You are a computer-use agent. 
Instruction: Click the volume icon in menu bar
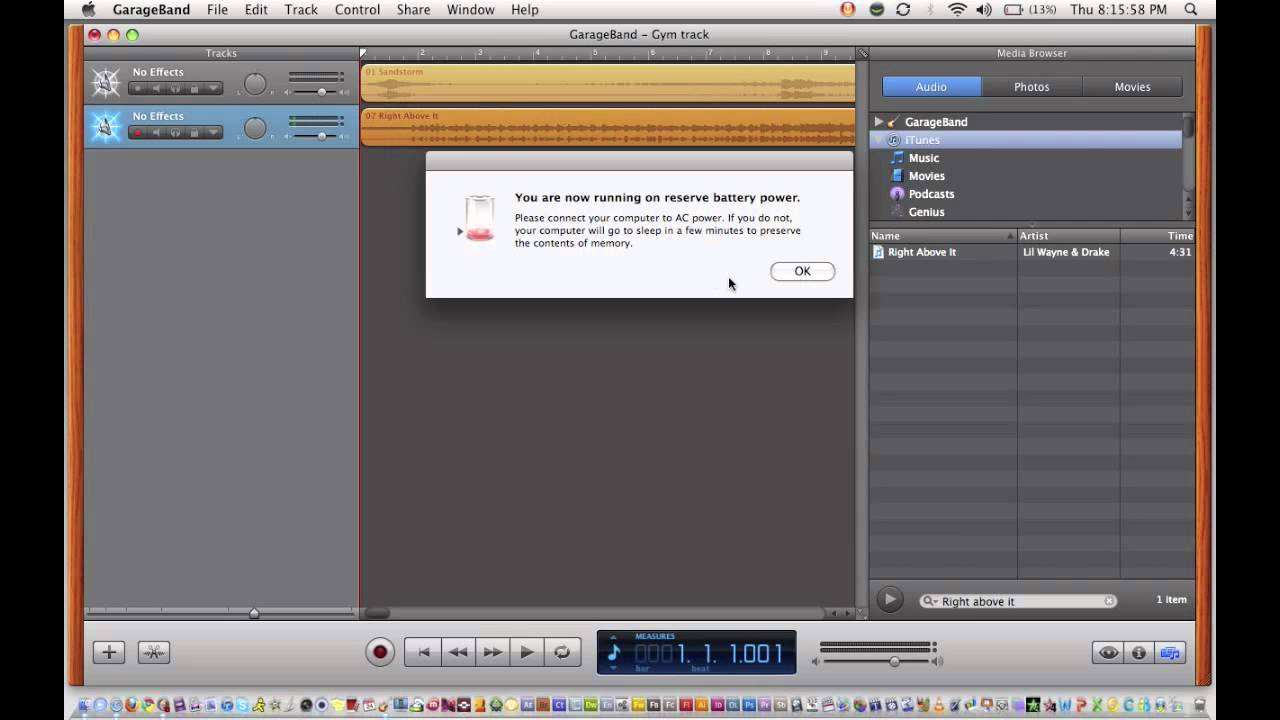click(984, 9)
